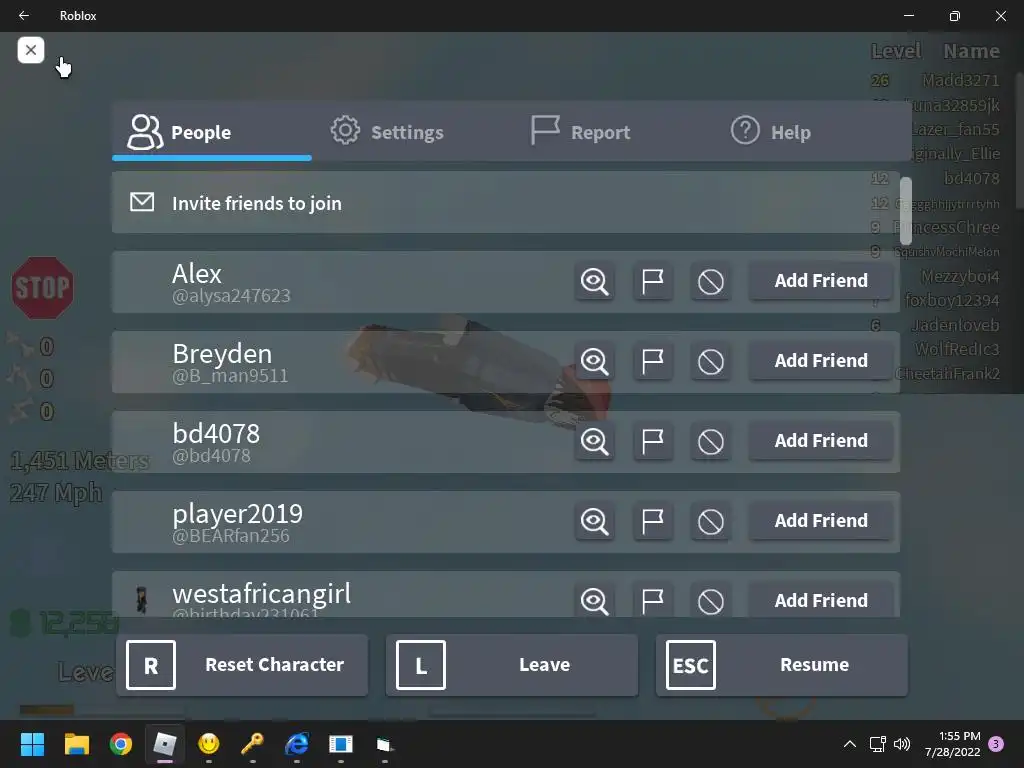Add player2019 as a friend
The height and width of the screenshot is (768, 1024).
(821, 520)
